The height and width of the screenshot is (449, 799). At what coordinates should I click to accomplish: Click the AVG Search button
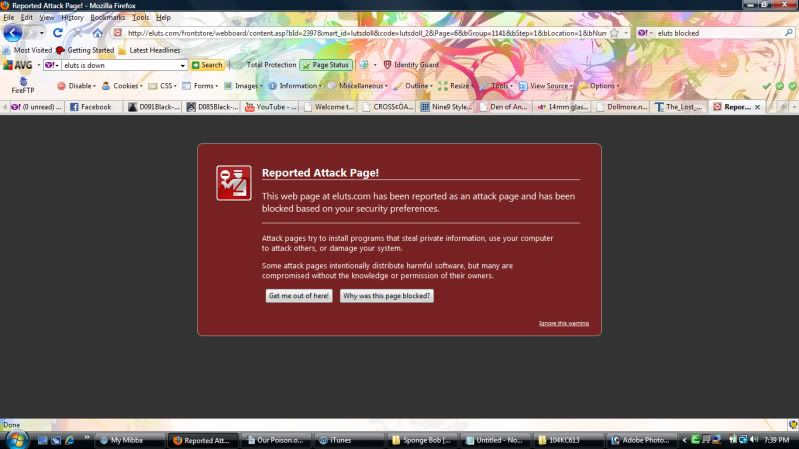(207, 65)
